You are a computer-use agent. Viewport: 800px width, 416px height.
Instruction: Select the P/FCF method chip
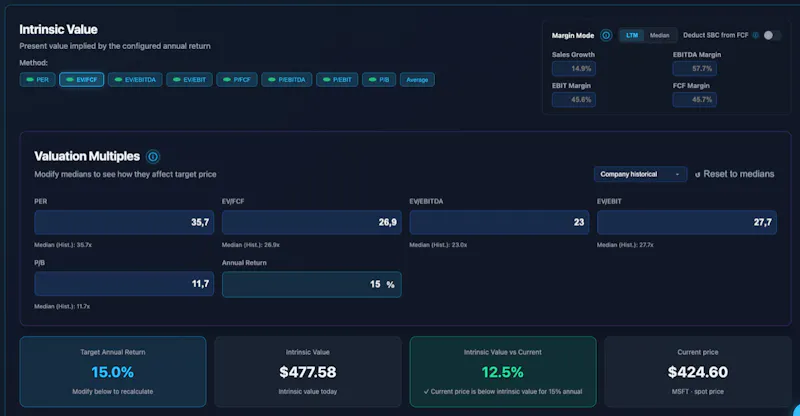[237, 80]
